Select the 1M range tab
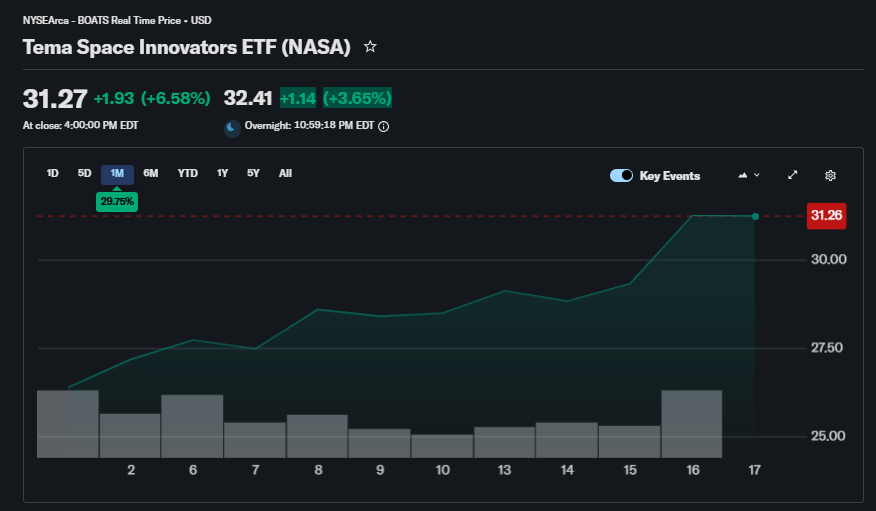 [117, 174]
